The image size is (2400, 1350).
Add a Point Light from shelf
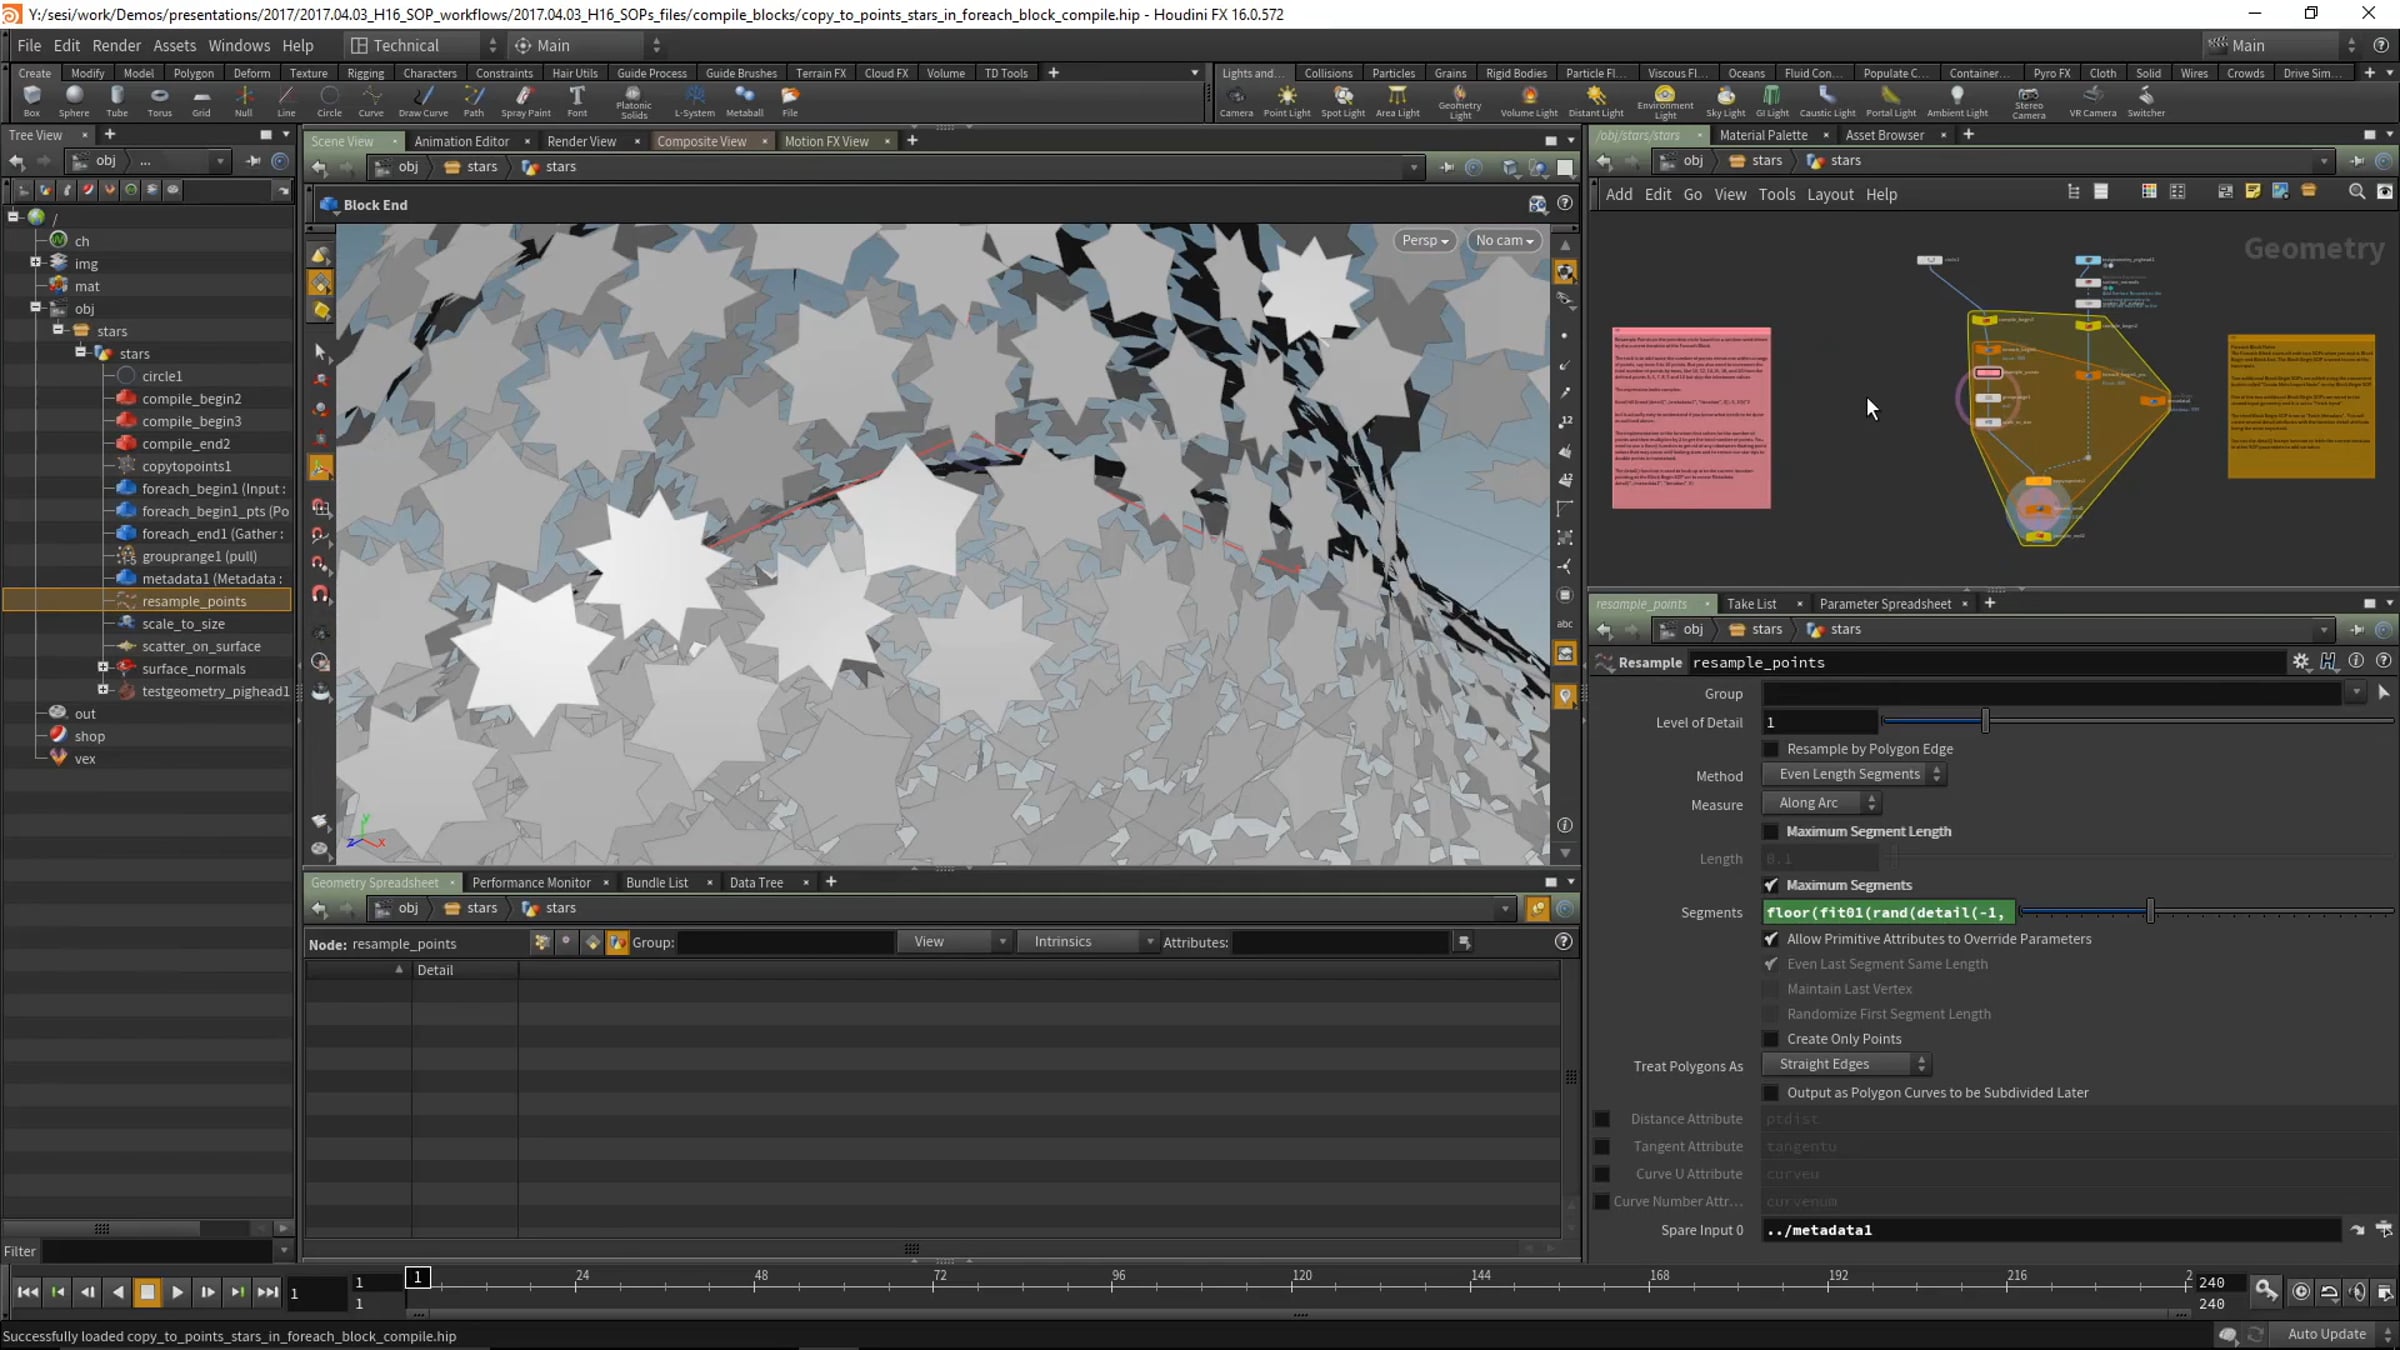(1287, 101)
